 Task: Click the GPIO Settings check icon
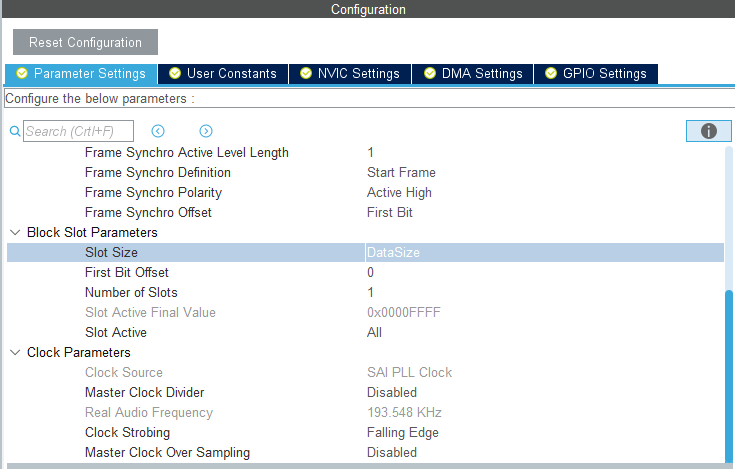(x=550, y=73)
